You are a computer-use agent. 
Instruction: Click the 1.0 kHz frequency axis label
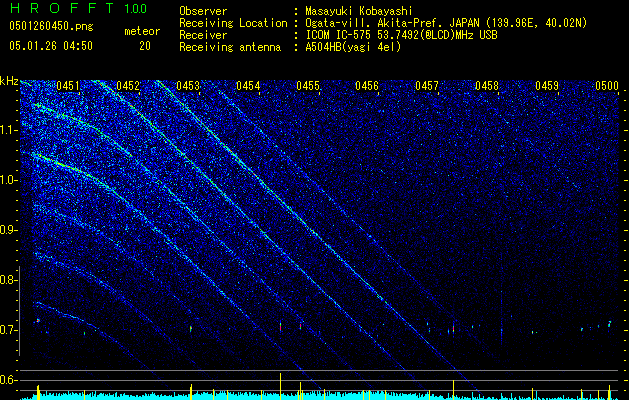coord(8,180)
